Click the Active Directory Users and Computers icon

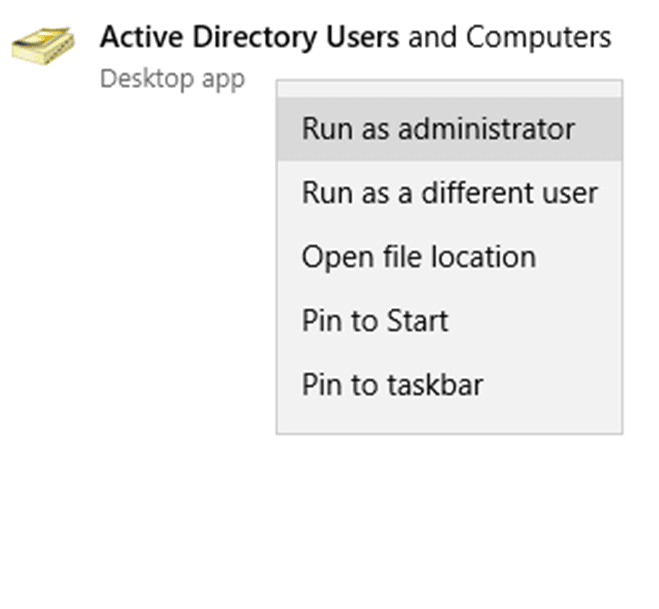point(42,47)
